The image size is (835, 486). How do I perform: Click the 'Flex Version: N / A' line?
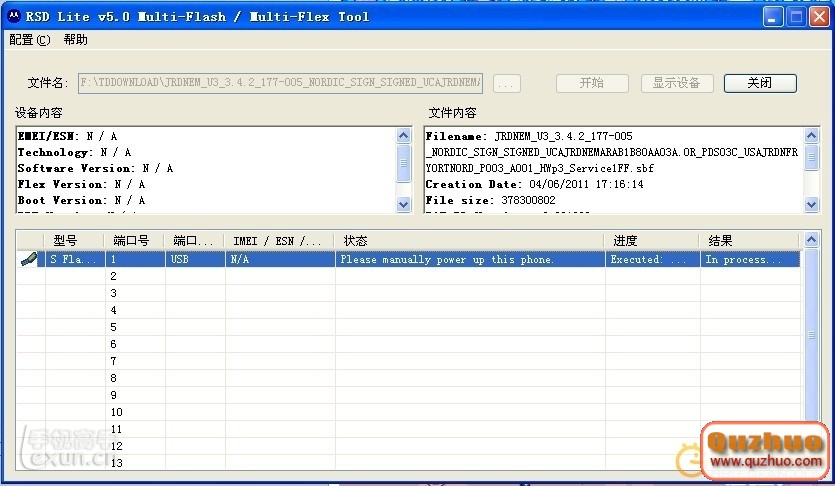click(81, 184)
